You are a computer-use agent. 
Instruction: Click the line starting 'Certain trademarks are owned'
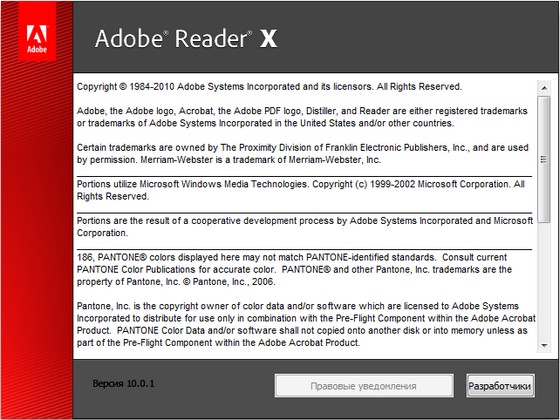[x=302, y=148]
